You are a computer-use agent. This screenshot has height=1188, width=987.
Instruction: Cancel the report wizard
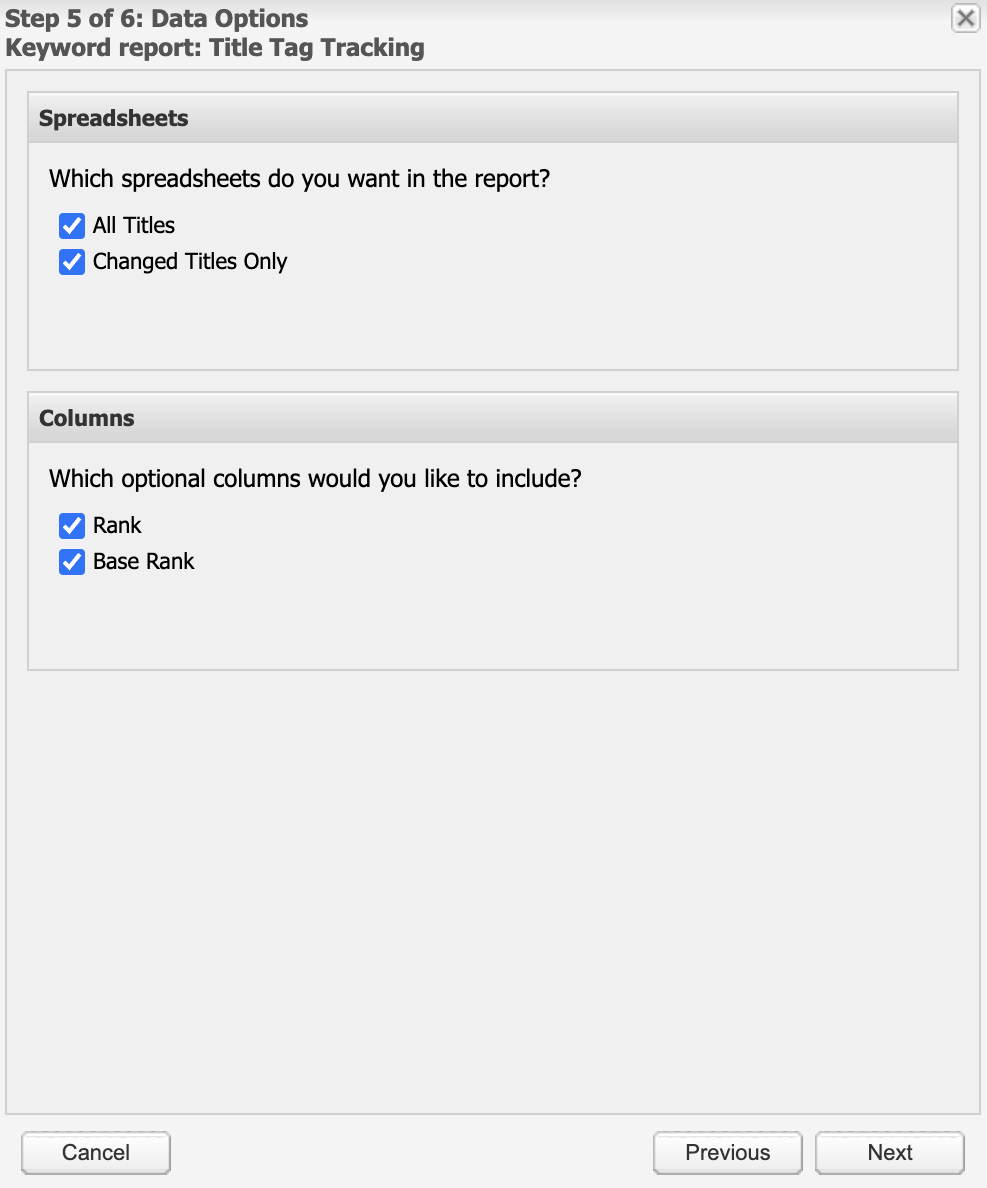[x=95, y=1152]
